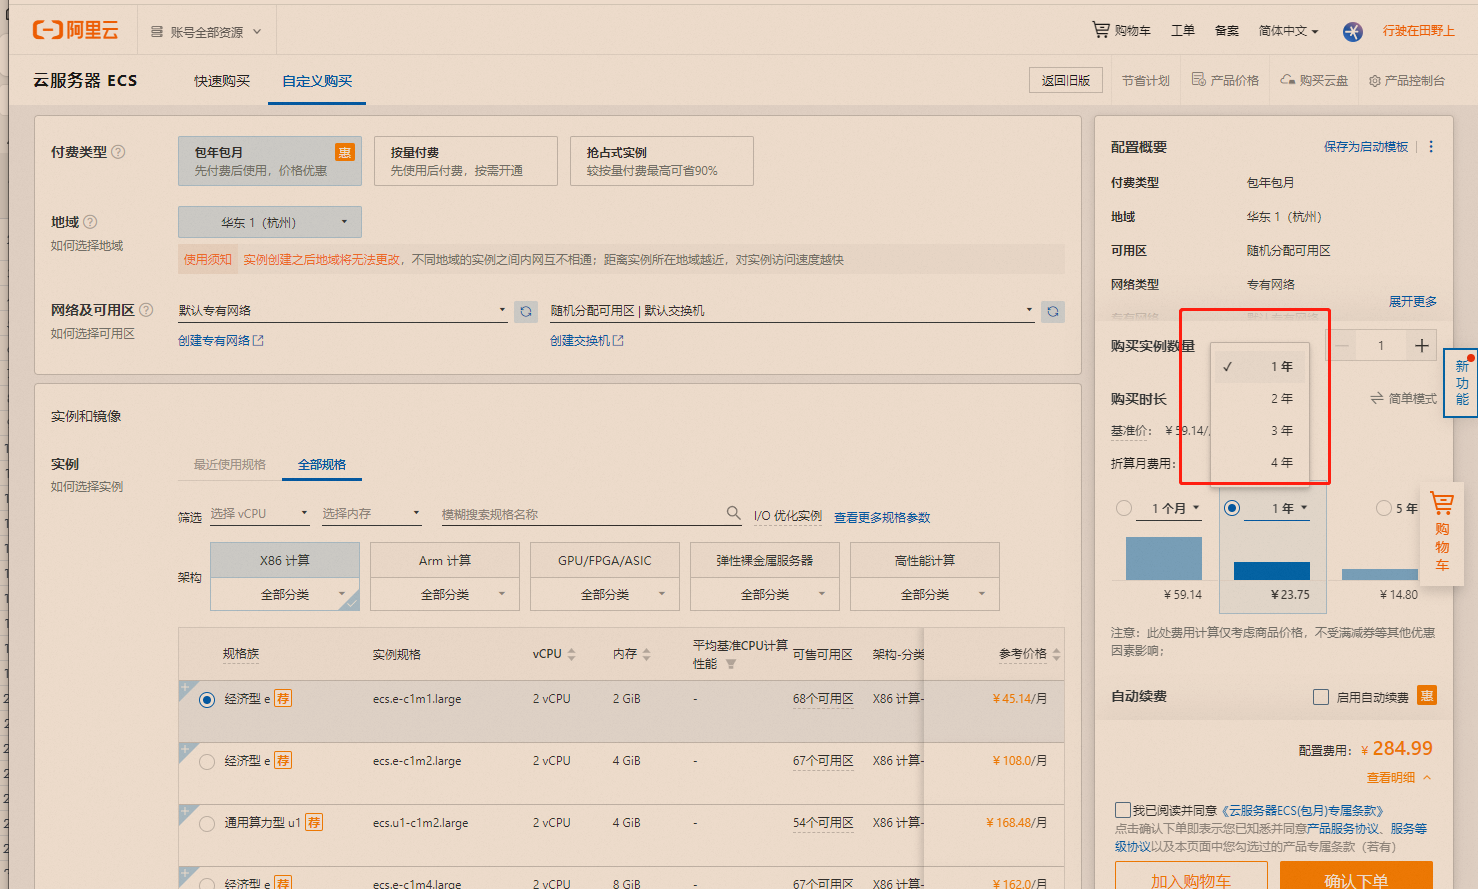The width and height of the screenshot is (1478, 889).
Task: Sort table by 参考价格 column arrows
Action: pos(1056,654)
